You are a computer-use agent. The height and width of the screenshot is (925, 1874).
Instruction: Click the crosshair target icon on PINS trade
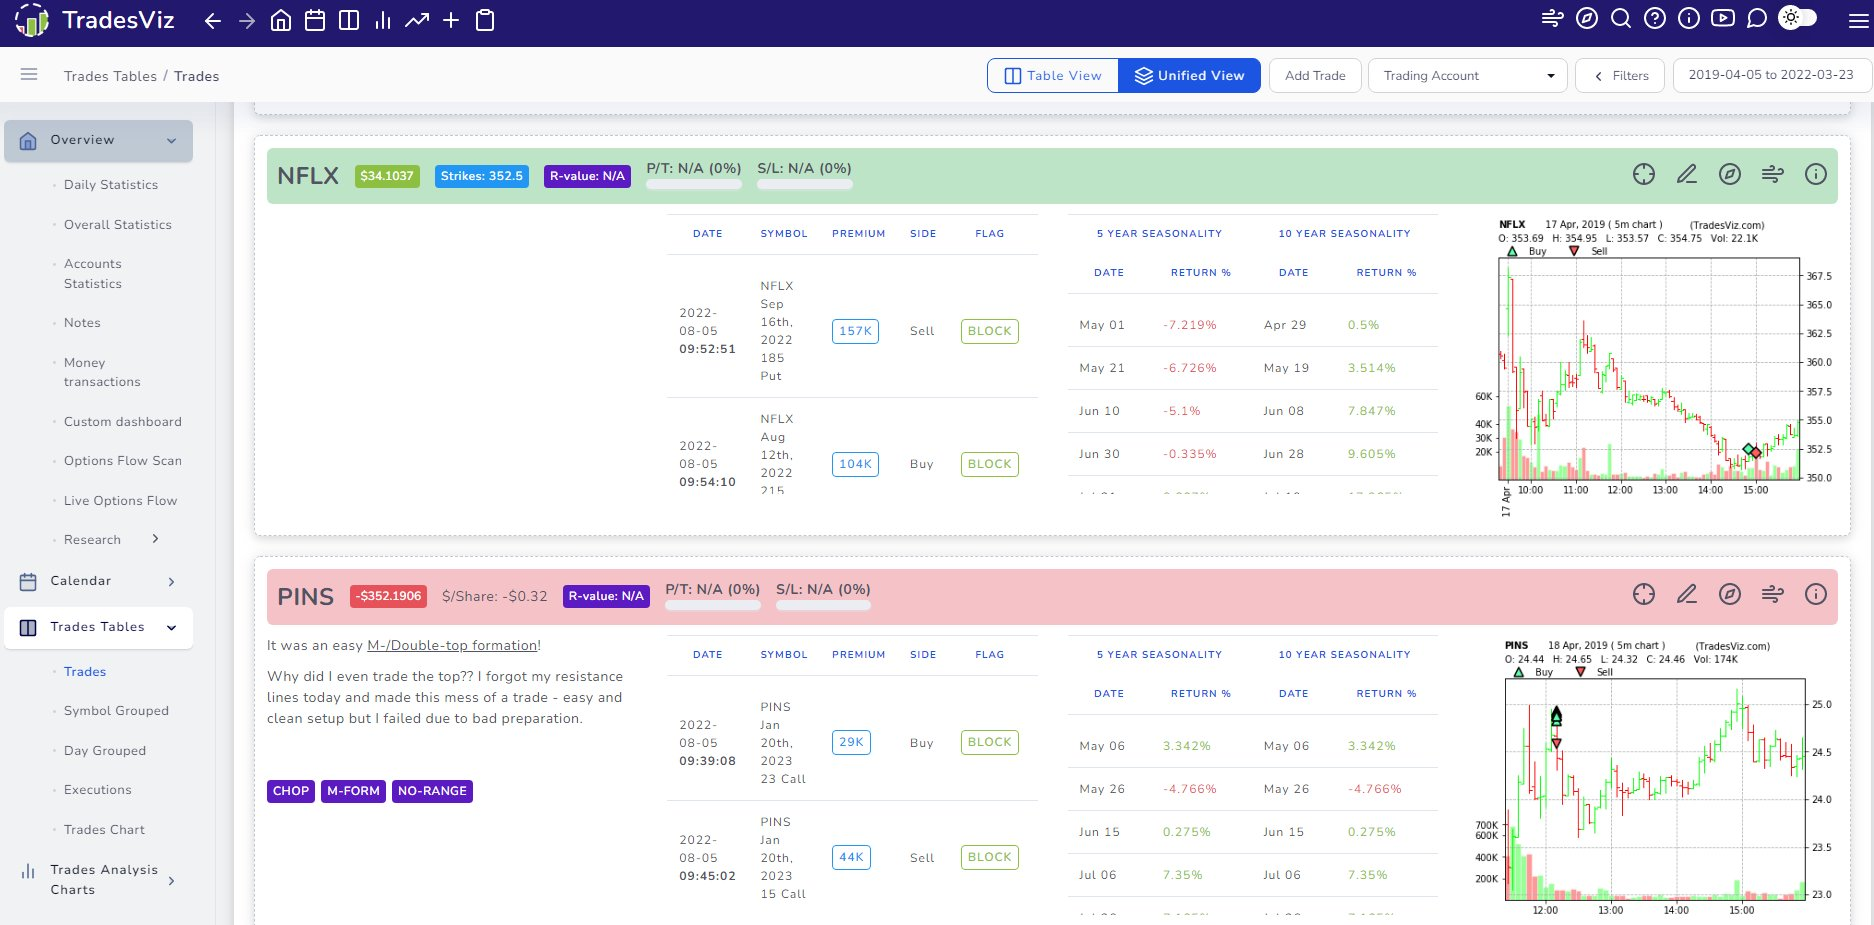[1644, 595]
